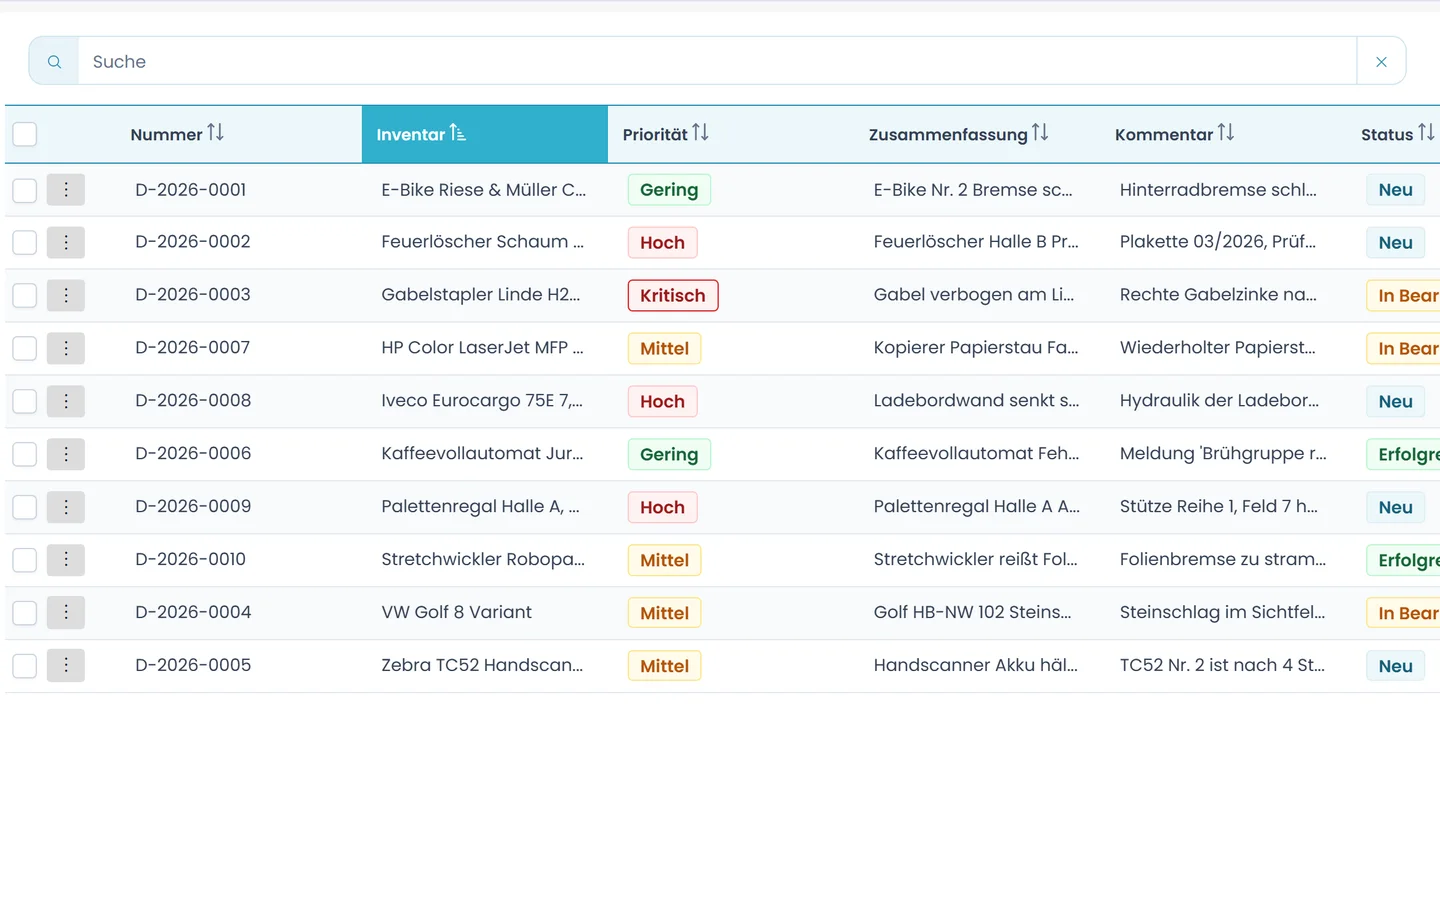Click Mittel badge in VW Golf row

[664, 613]
